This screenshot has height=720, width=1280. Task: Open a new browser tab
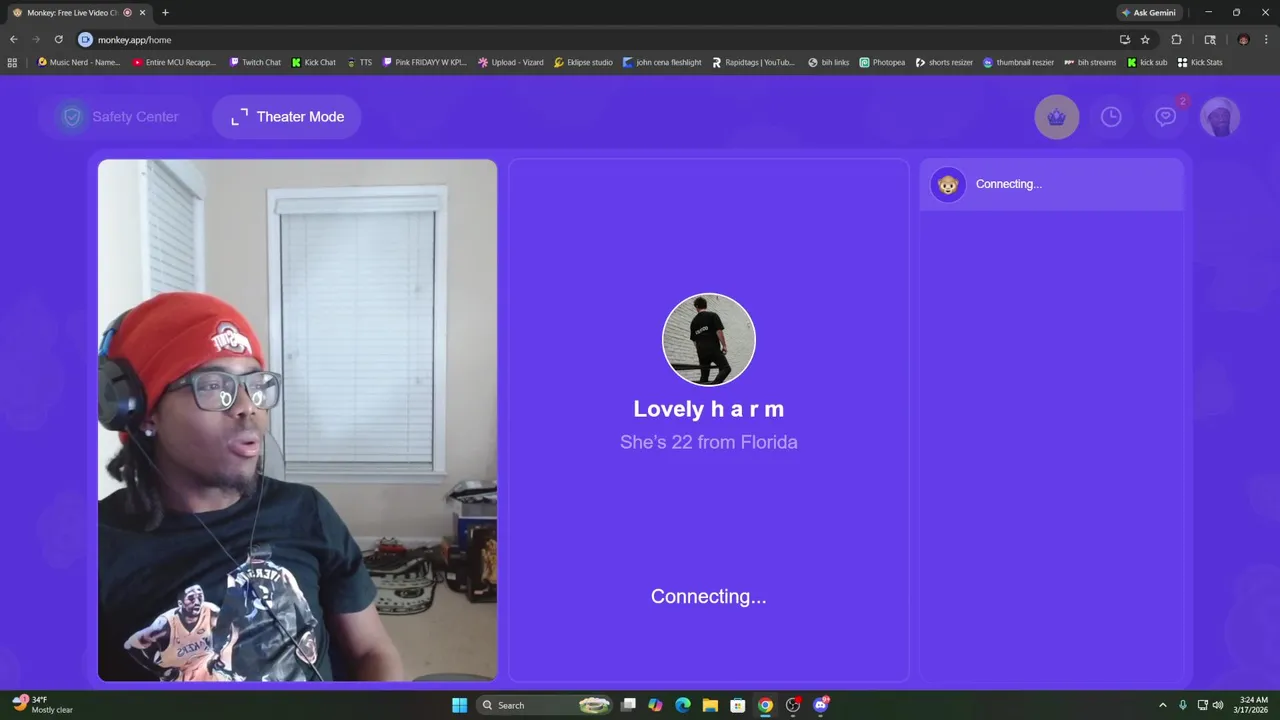point(165,13)
